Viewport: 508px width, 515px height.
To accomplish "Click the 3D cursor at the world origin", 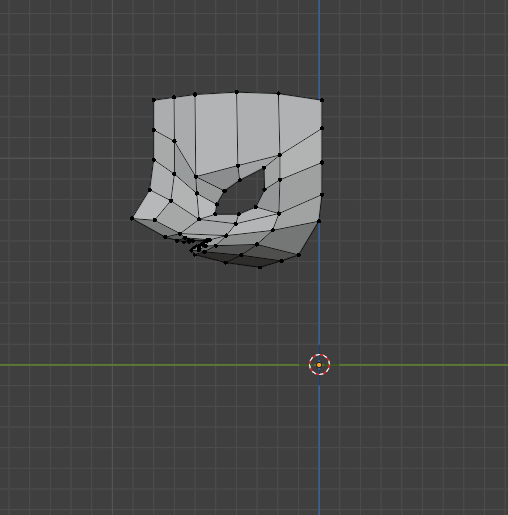I will 319,365.
